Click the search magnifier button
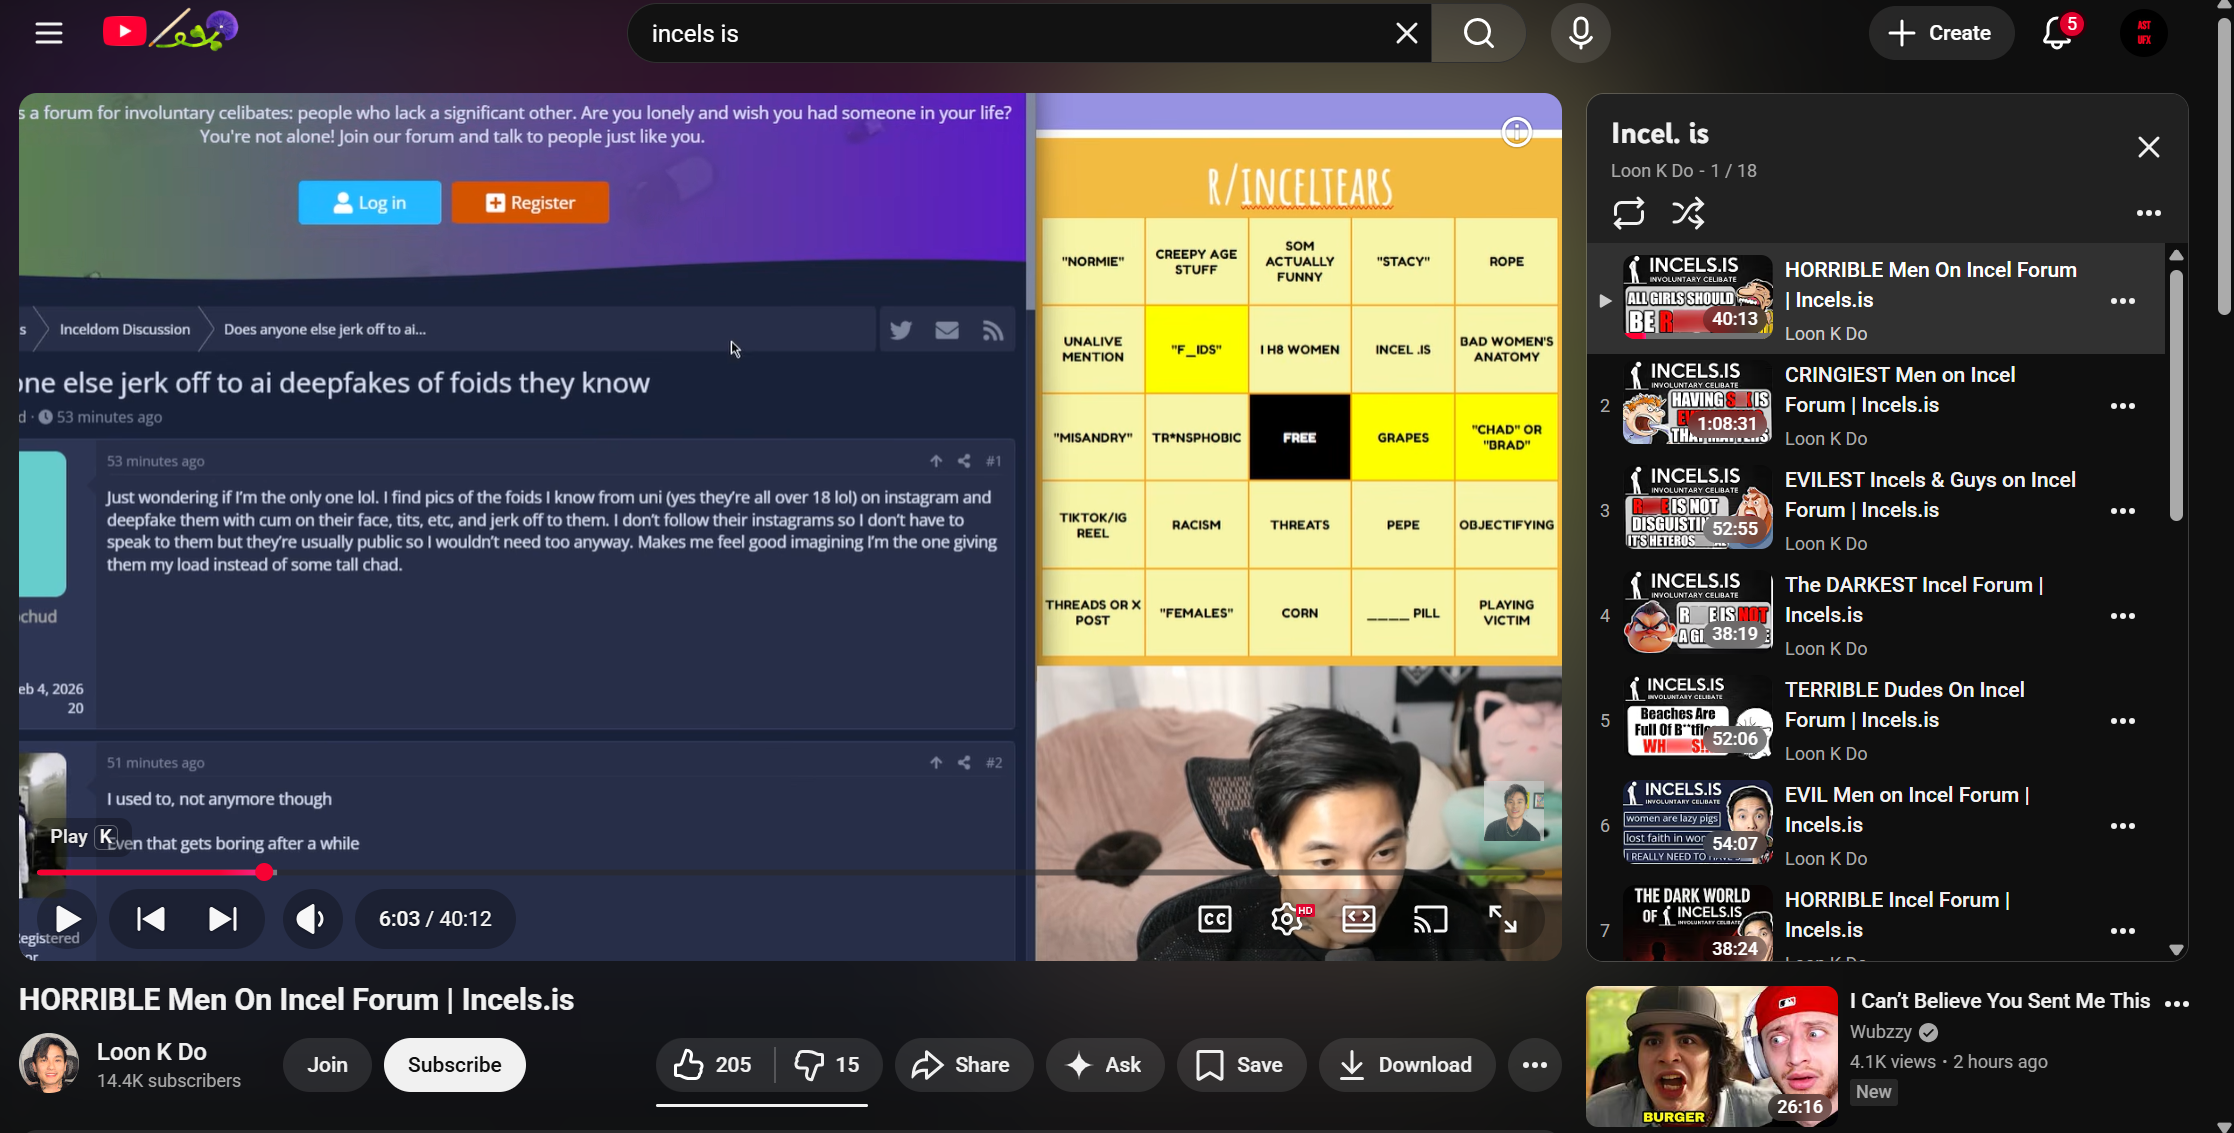 [1479, 33]
